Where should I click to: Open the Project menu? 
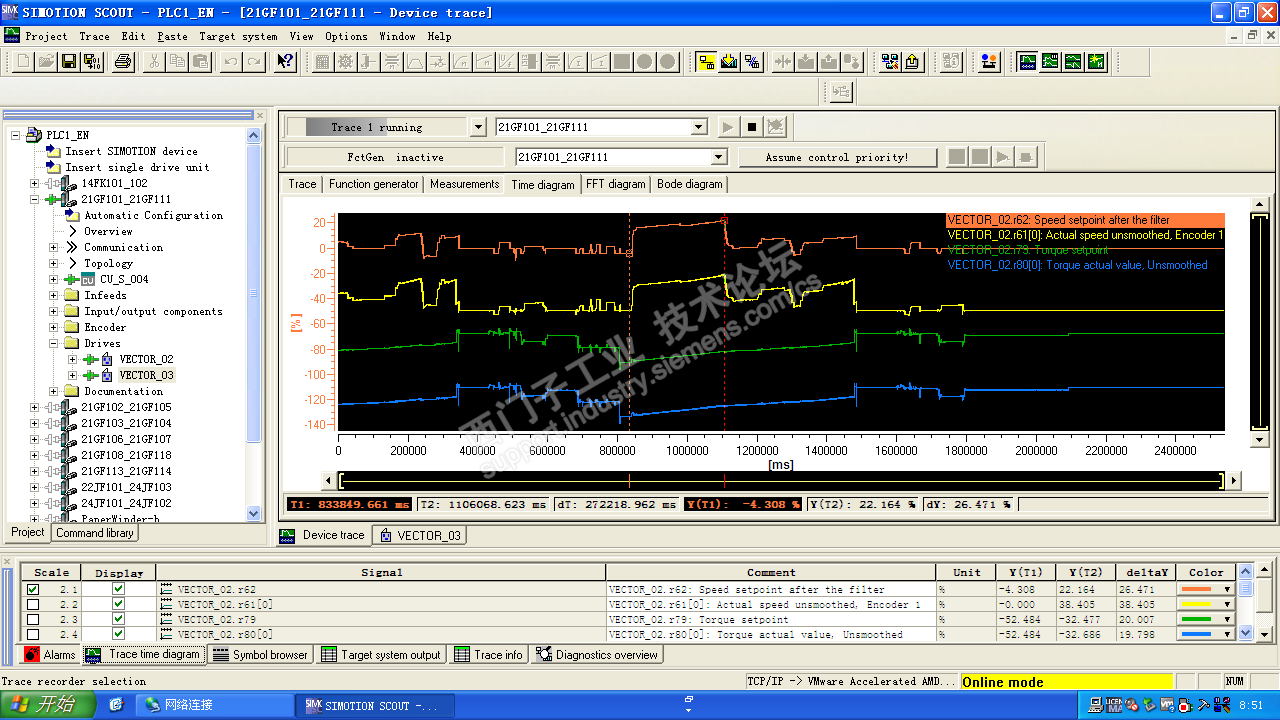46,36
